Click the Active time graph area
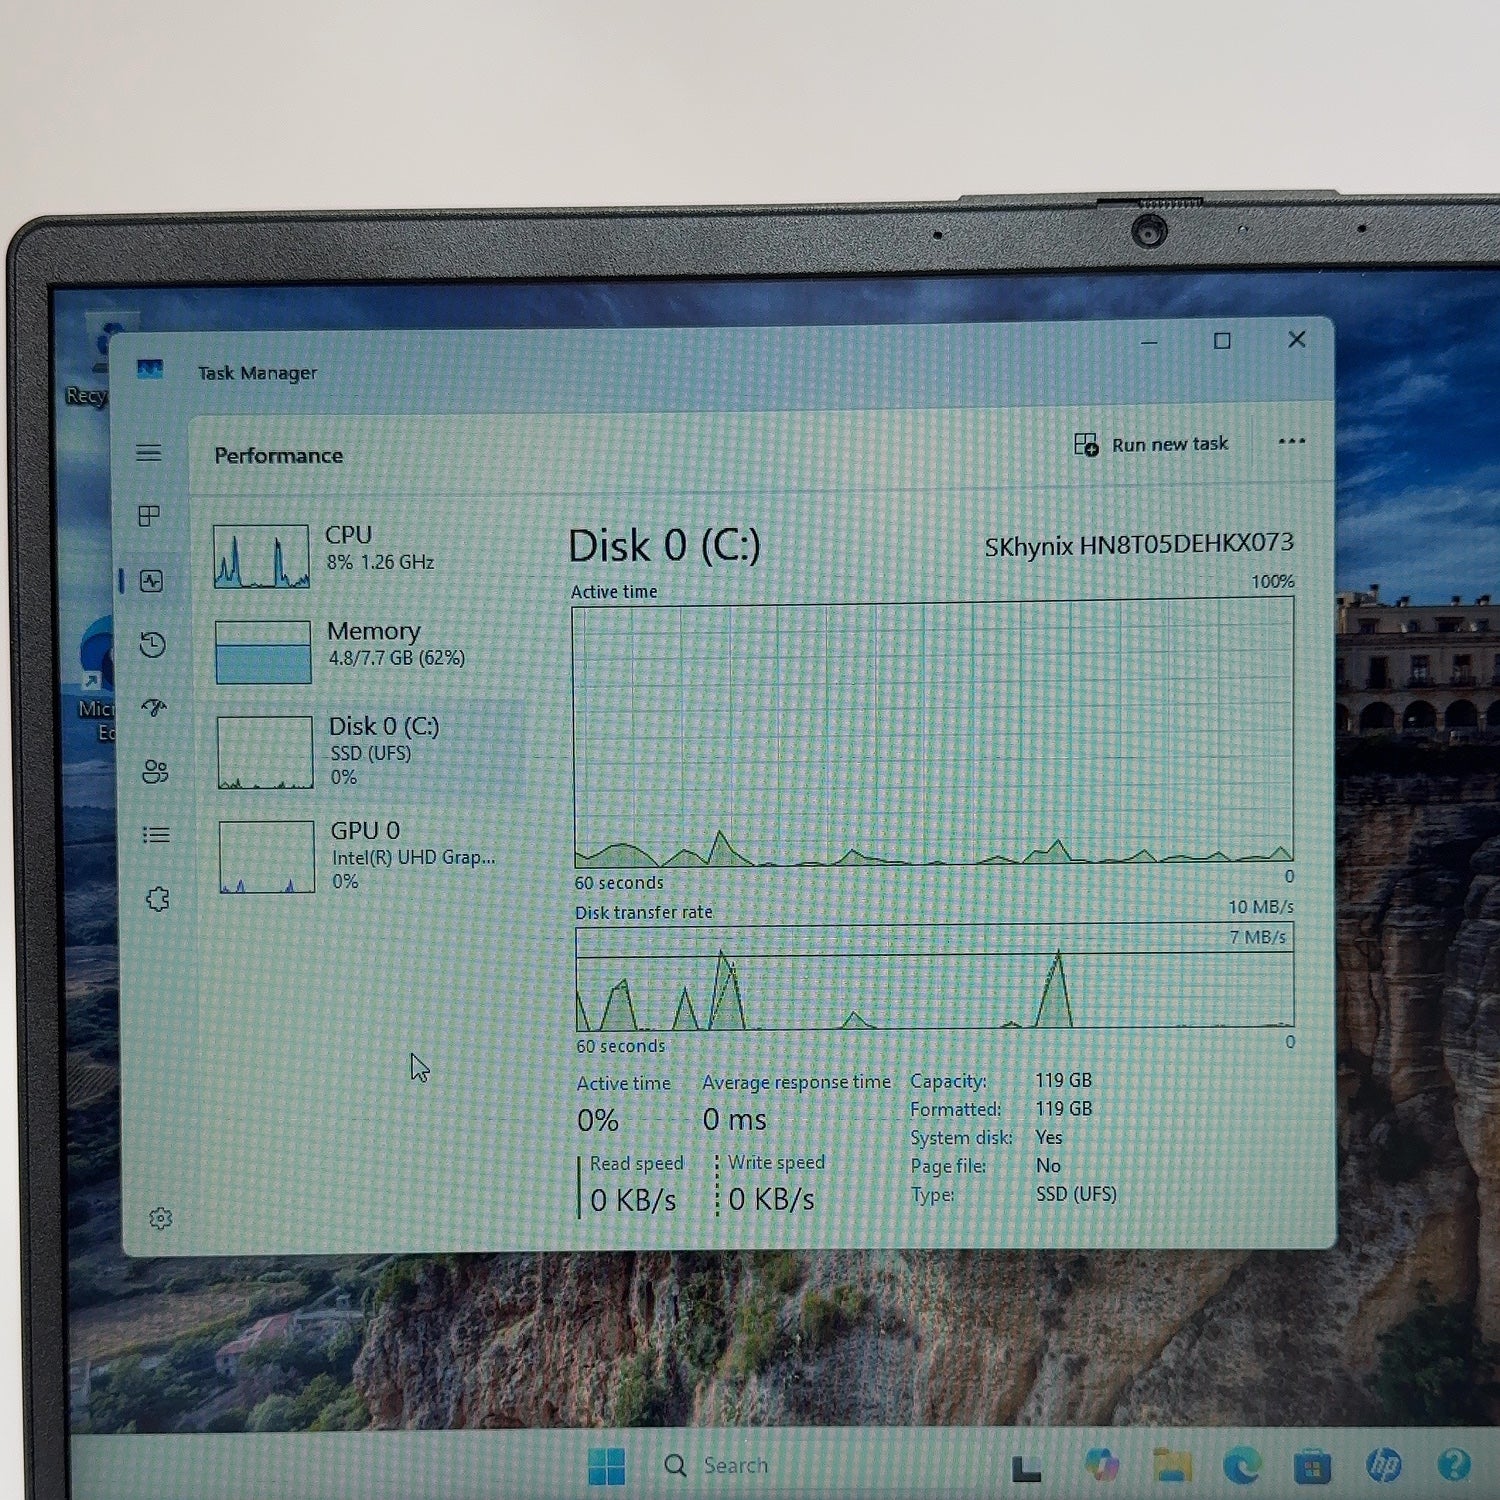The image size is (1500, 1500). click(x=933, y=733)
